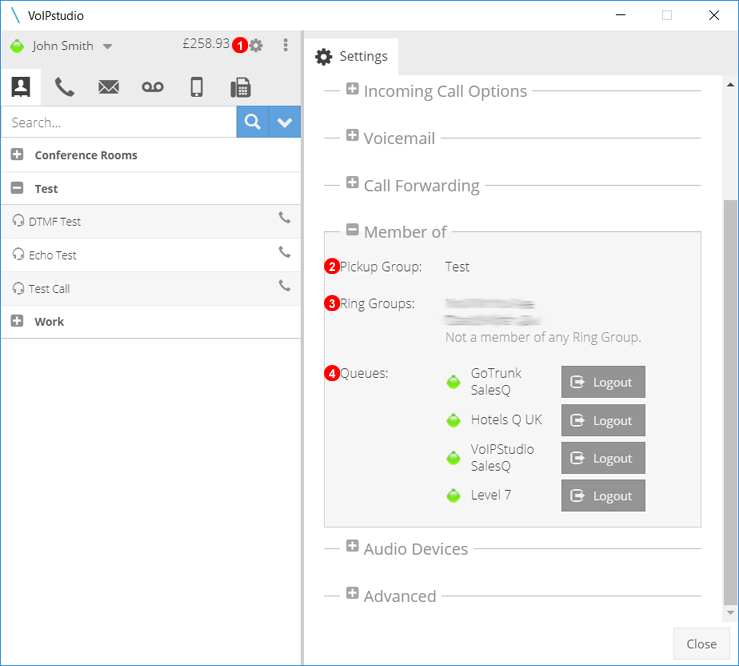Click the Settings tab header
The image size is (739, 666).
pos(351,57)
